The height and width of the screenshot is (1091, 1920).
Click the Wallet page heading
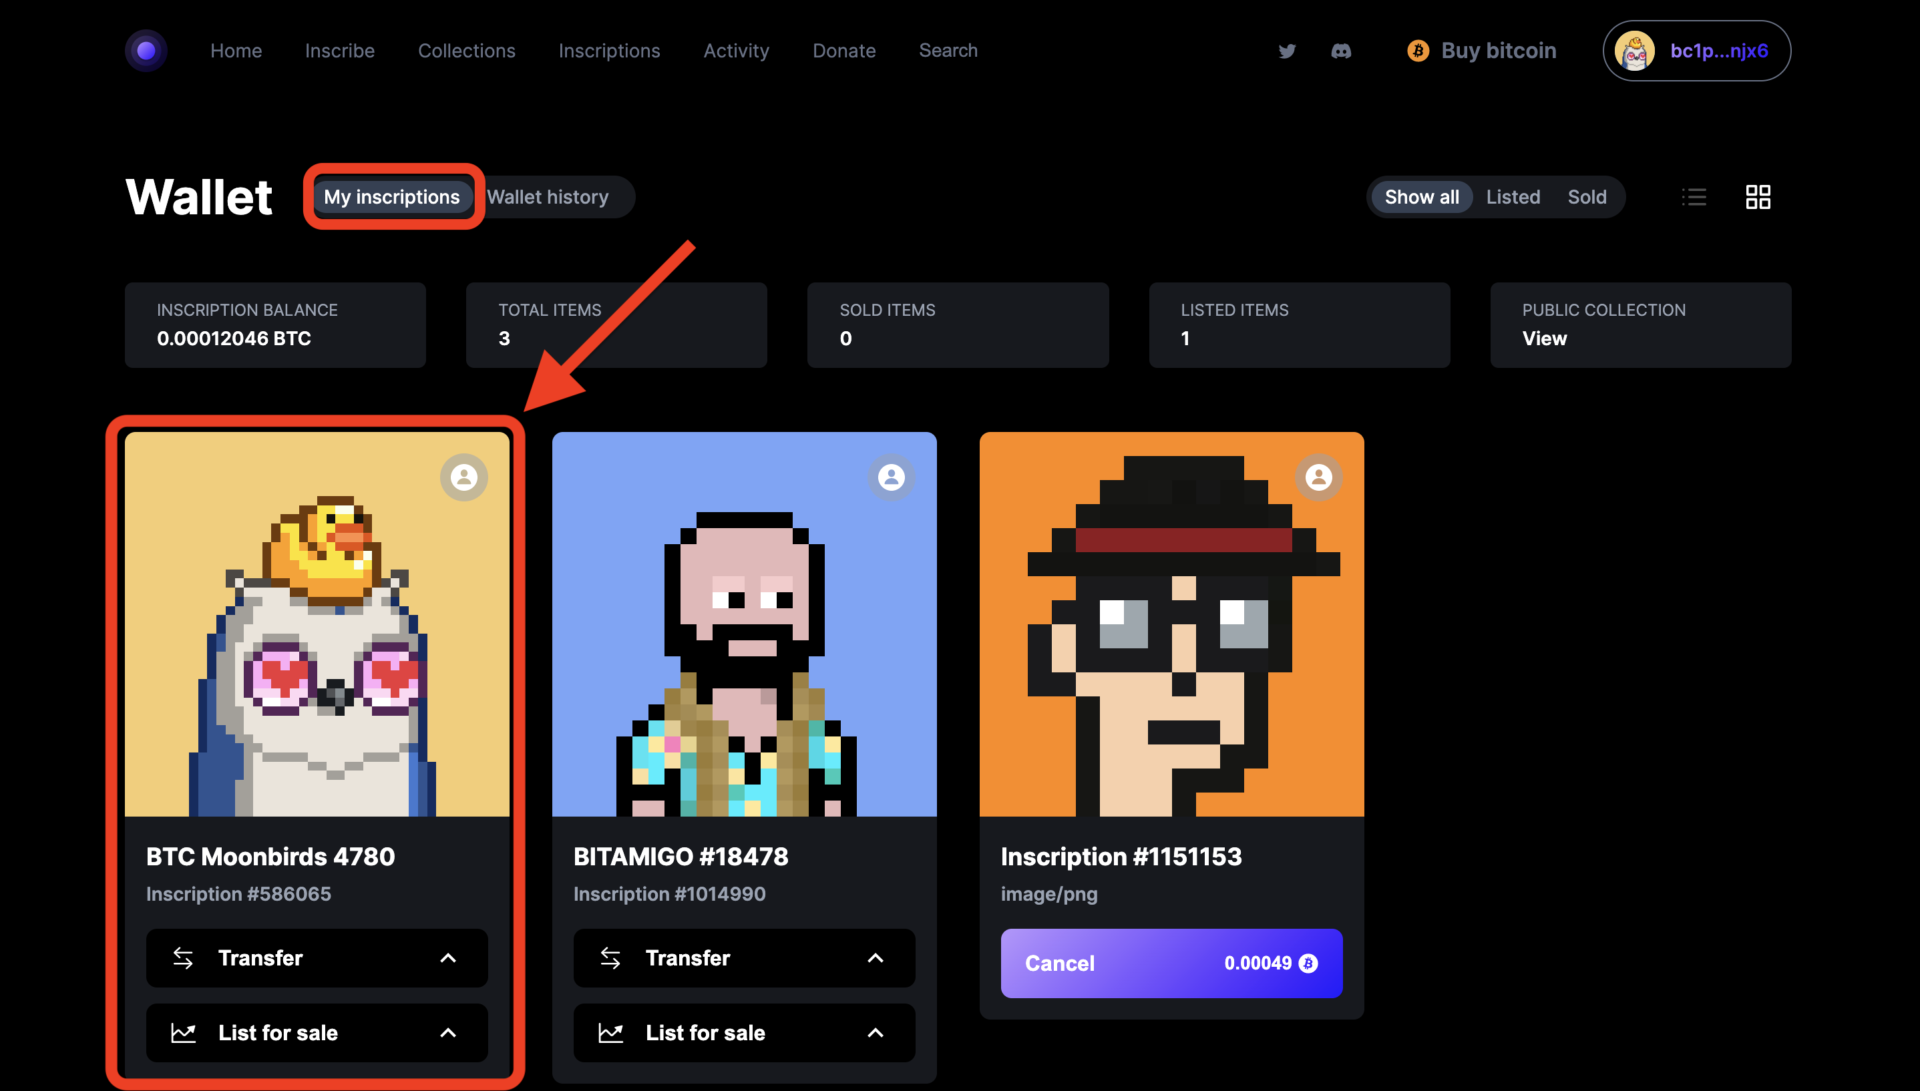tap(199, 197)
